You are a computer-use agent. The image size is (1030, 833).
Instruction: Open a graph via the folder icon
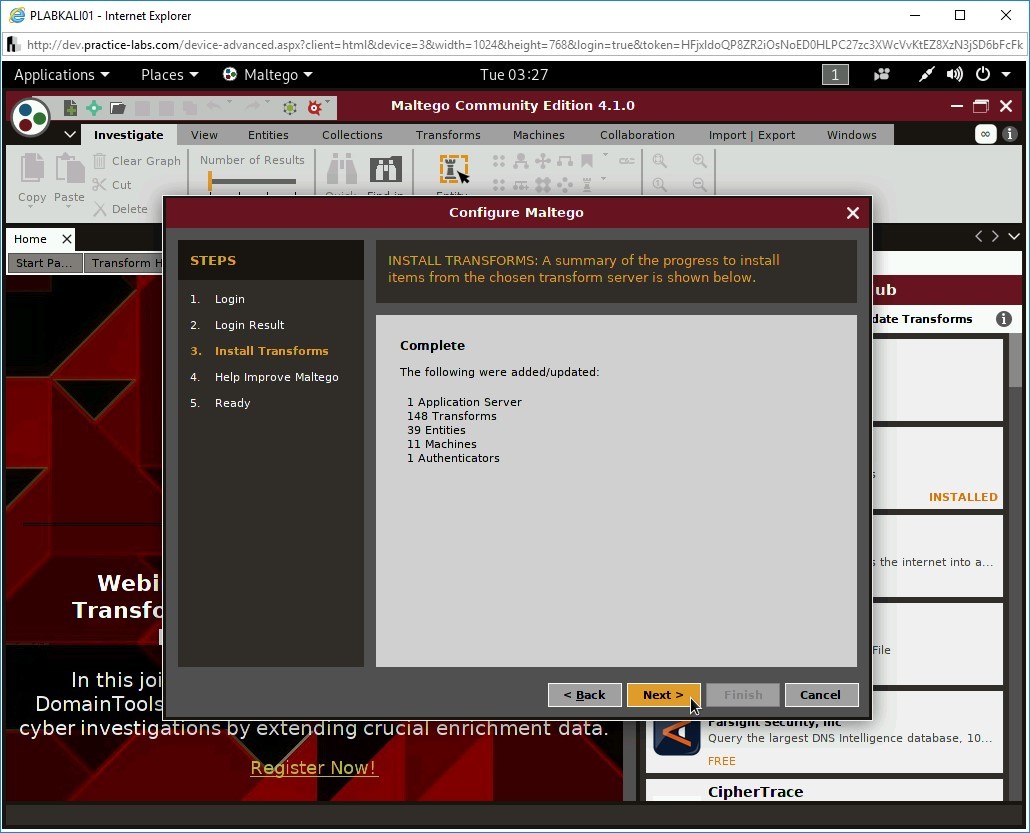117,107
